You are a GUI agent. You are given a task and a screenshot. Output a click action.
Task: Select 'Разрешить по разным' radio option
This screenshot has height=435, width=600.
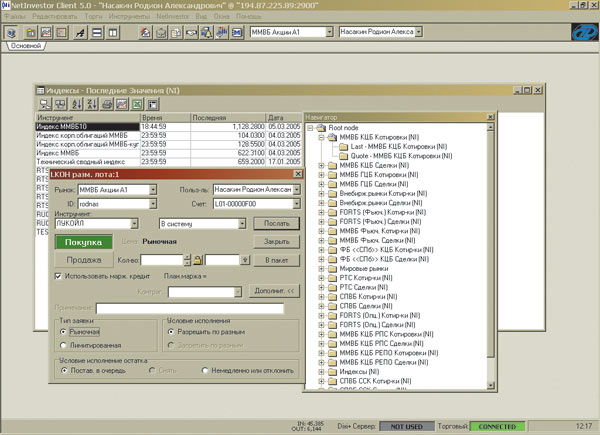point(171,332)
